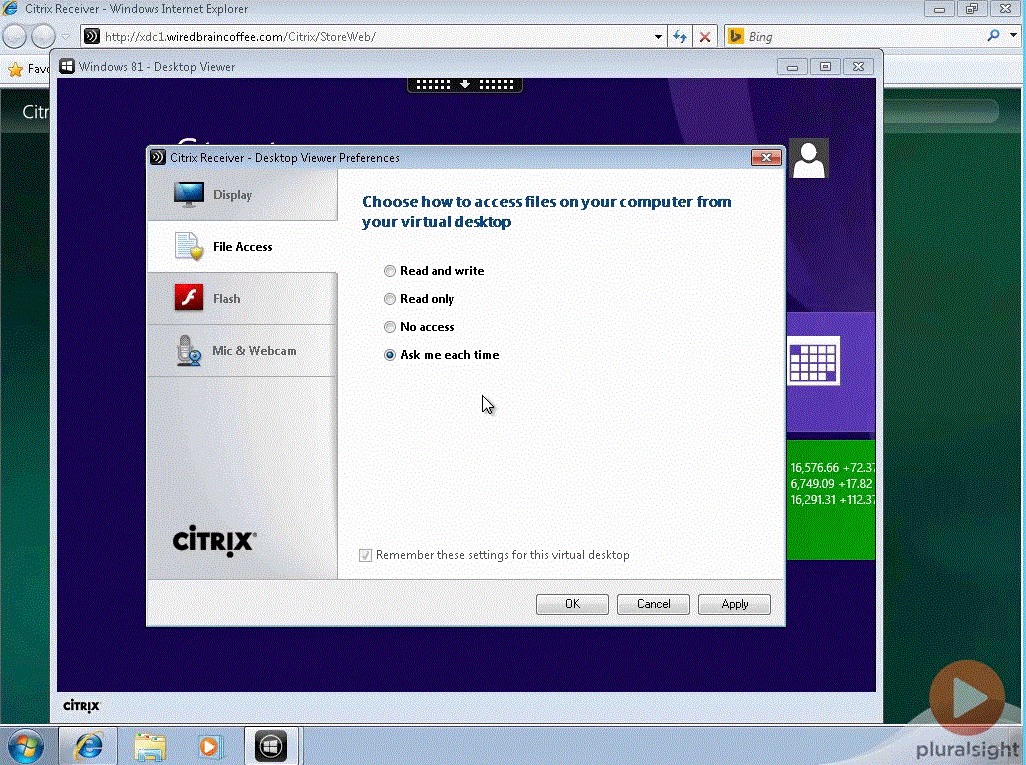Open the Favorites star button
The width and height of the screenshot is (1026, 765).
point(16,69)
